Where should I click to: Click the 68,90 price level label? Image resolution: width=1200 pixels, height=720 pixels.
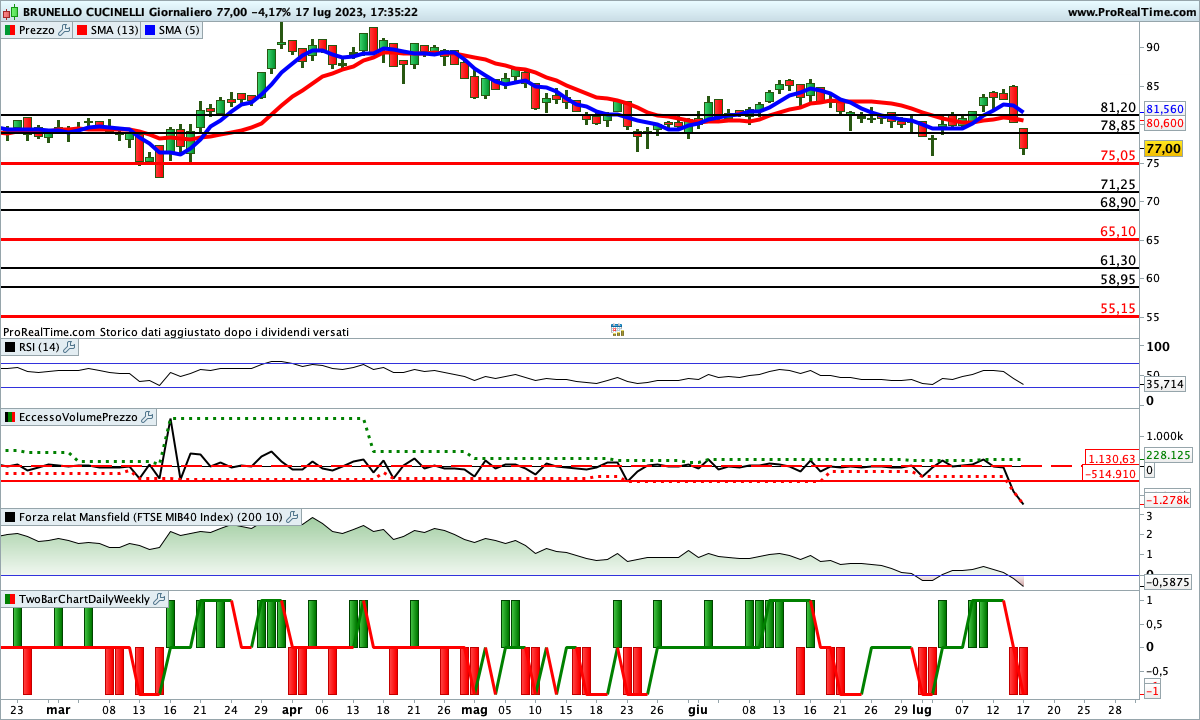[x=1117, y=202]
